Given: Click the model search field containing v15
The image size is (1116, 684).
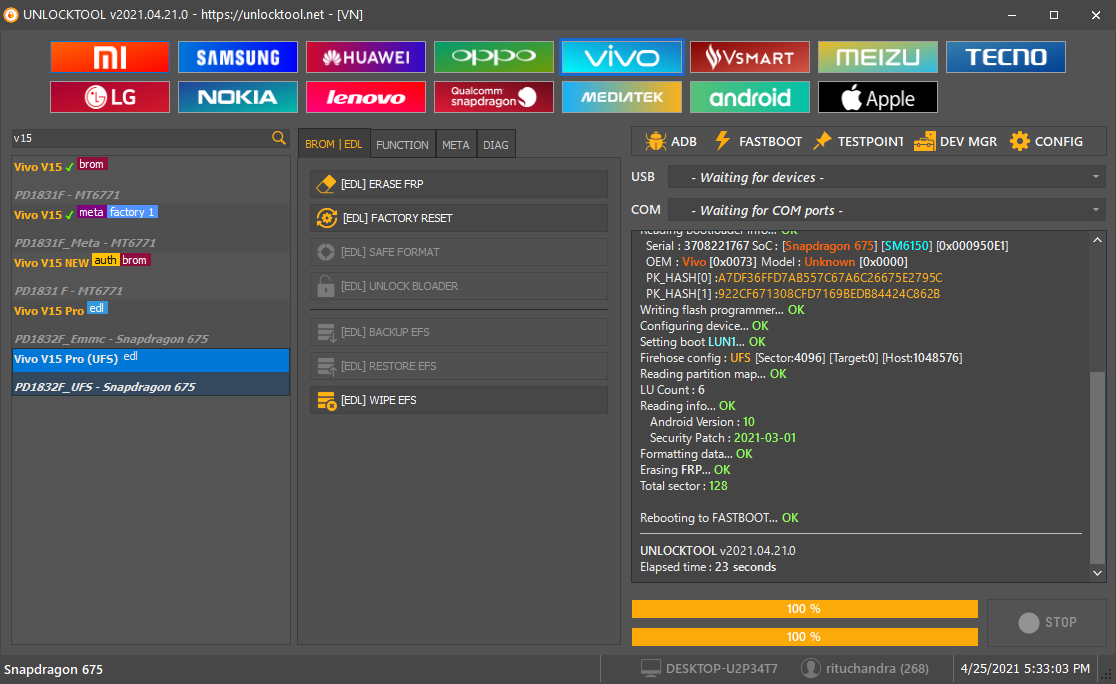Looking at the screenshot, I should (140, 138).
